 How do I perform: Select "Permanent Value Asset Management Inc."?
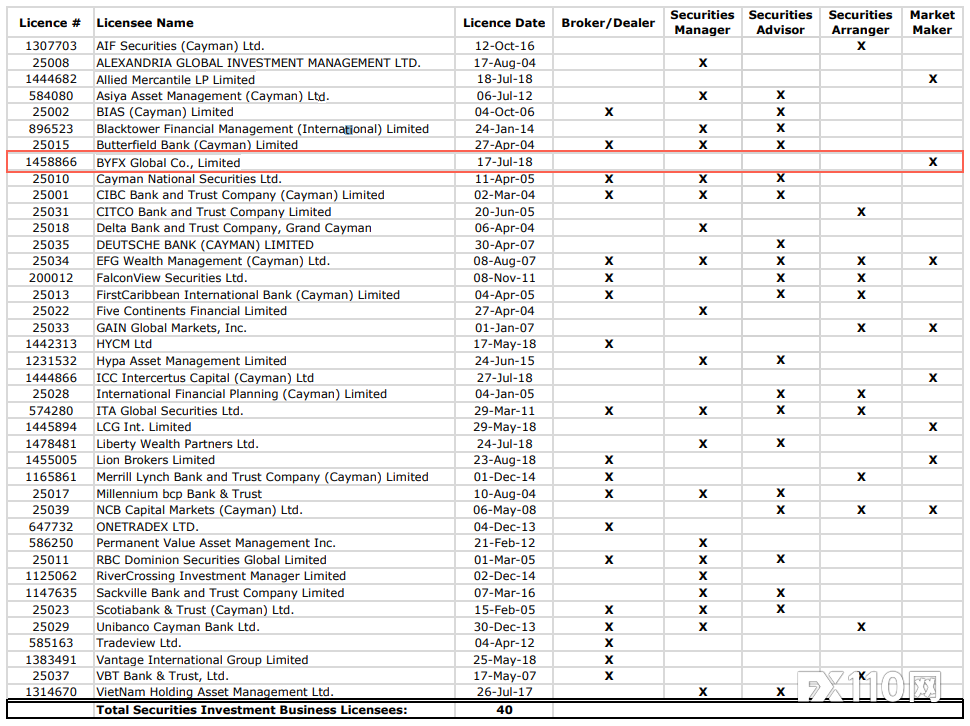(x=216, y=543)
